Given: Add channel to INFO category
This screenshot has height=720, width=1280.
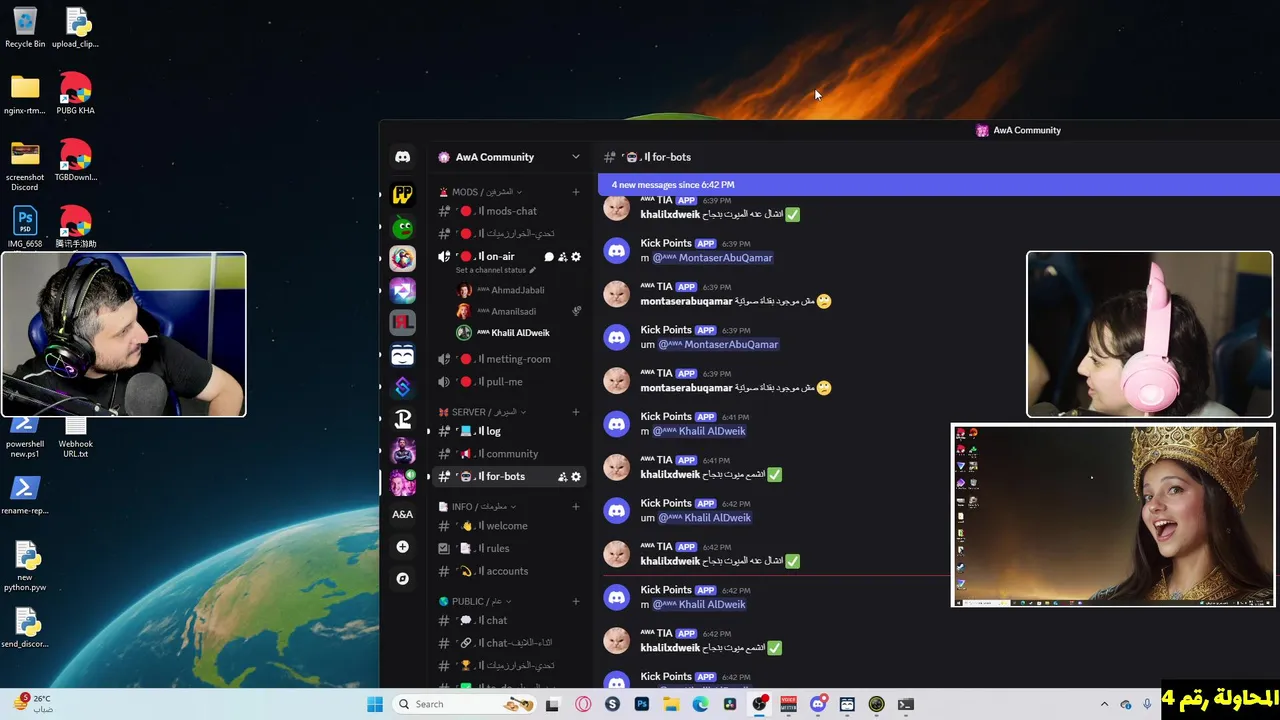Looking at the screenshot, I should click(576, 506).
